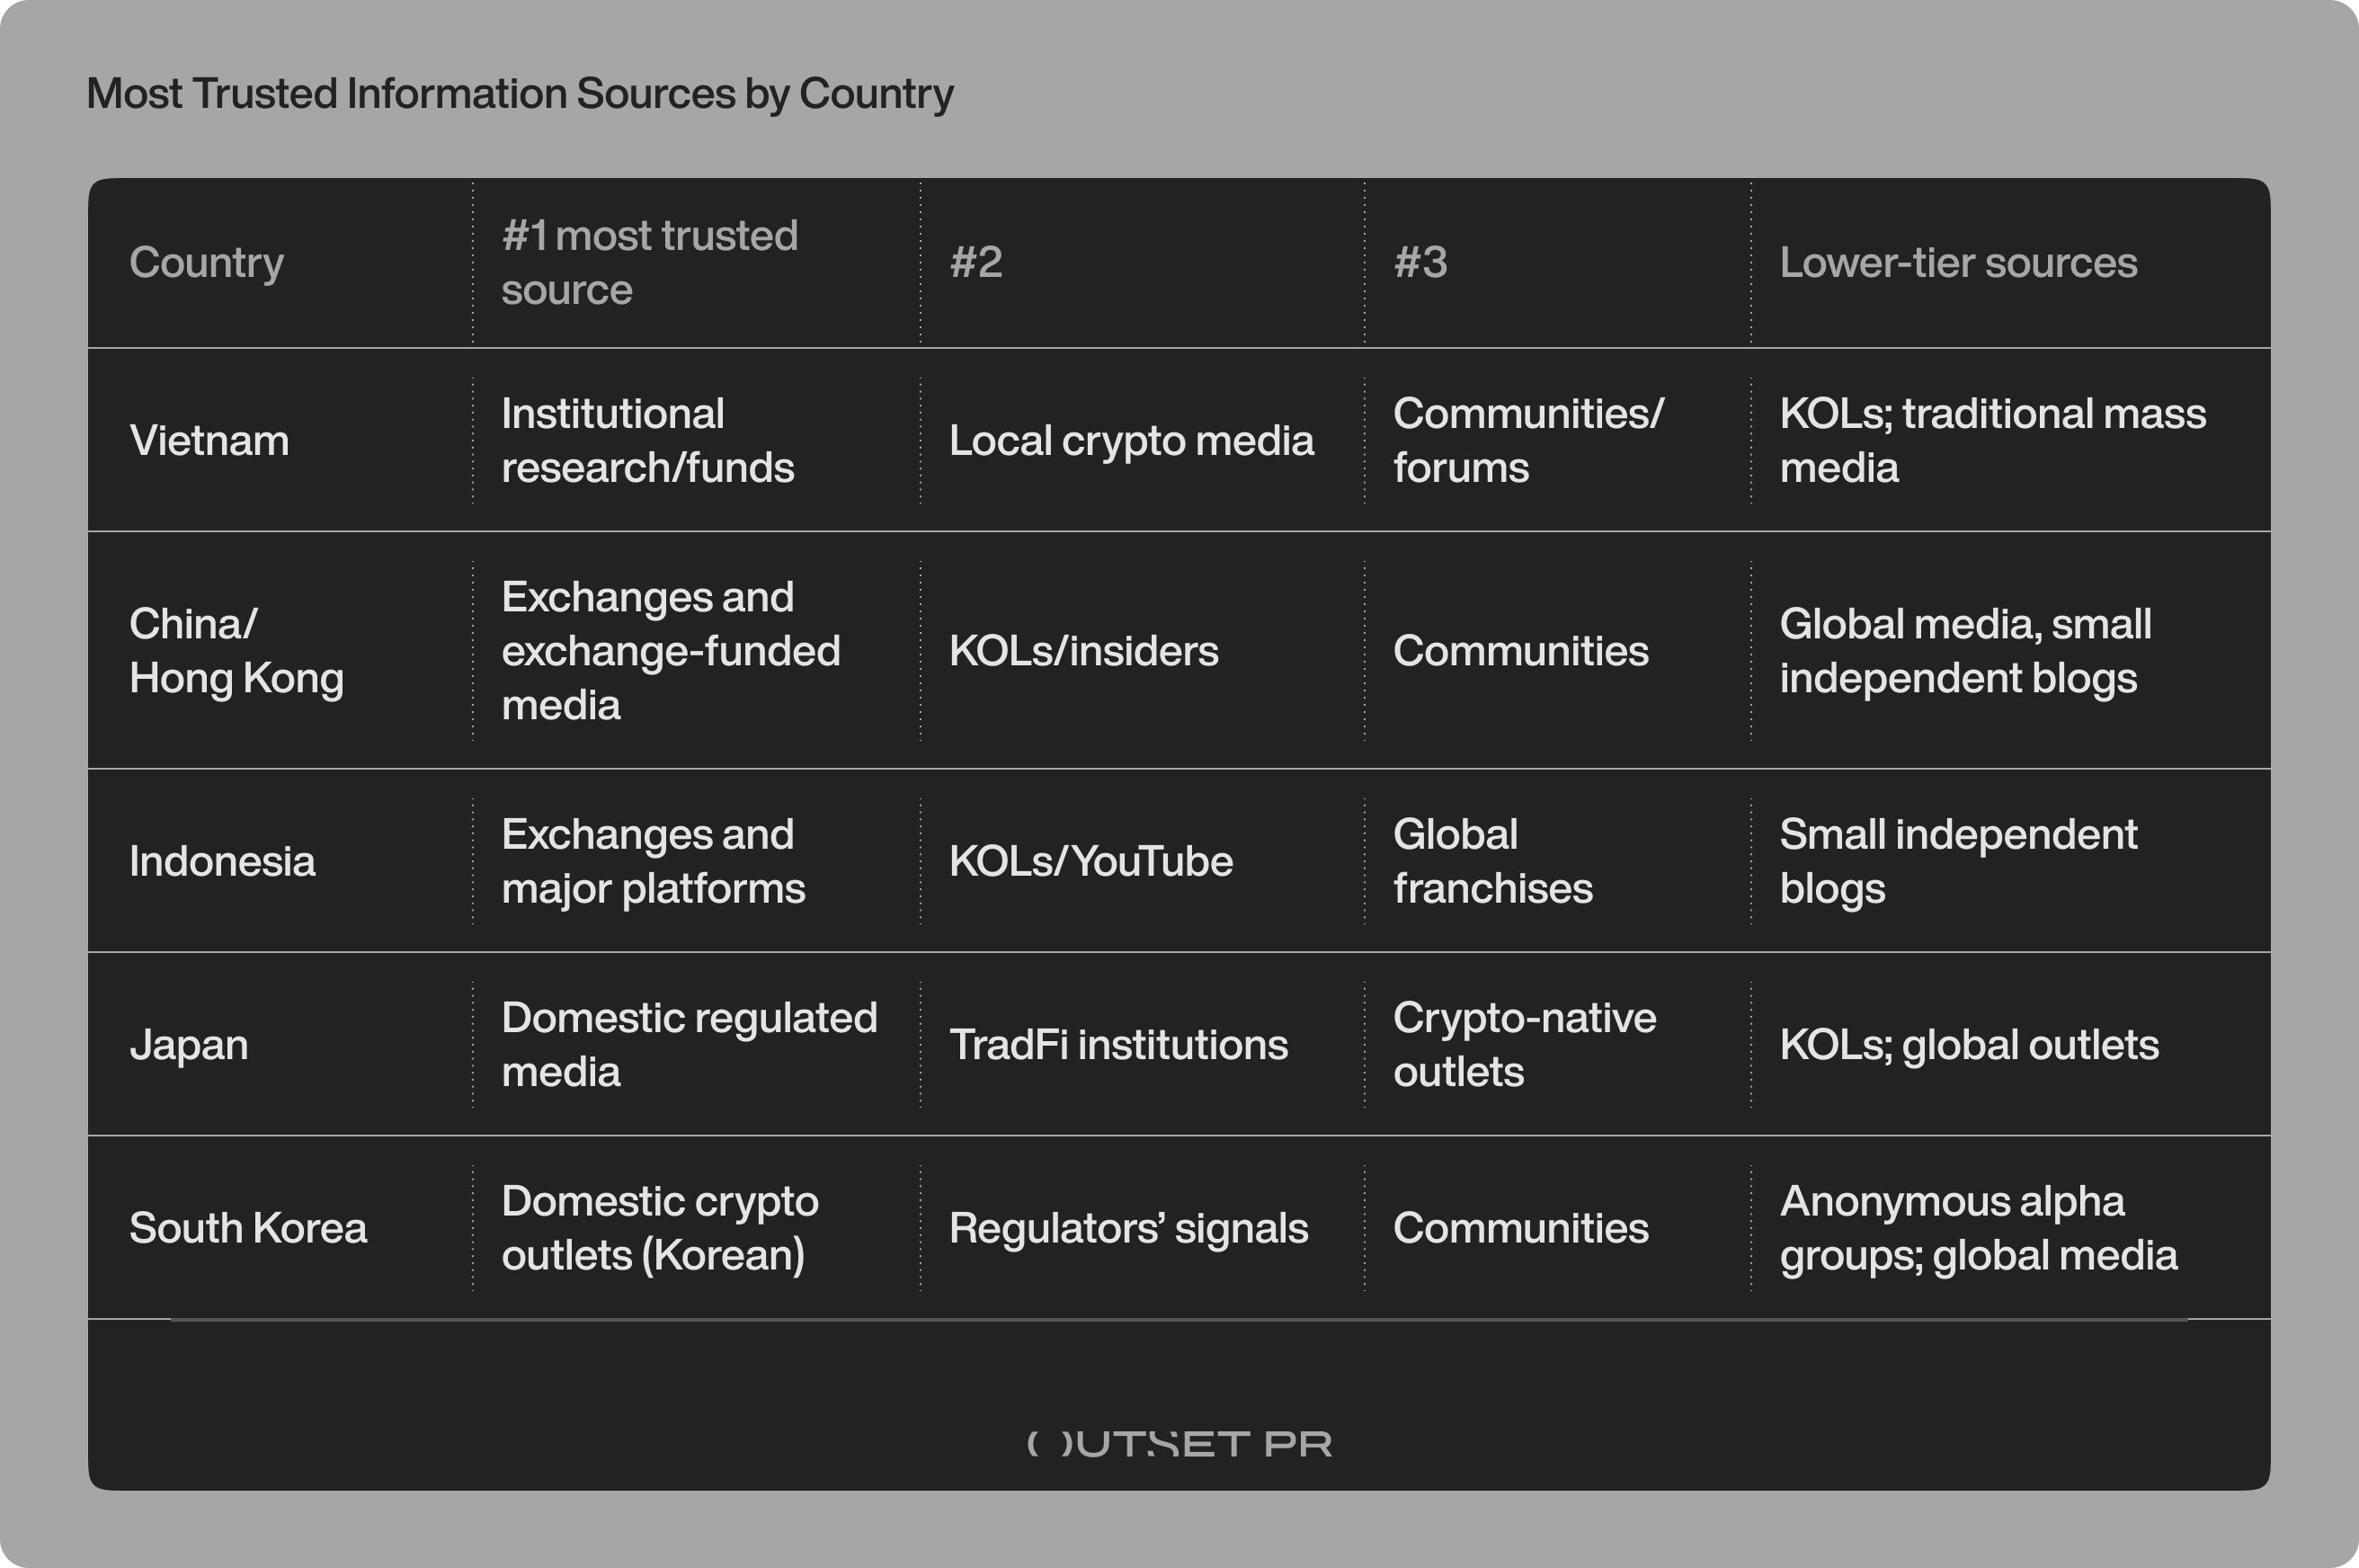Click the "Institutional research/funds" cell

click(648, 441)
